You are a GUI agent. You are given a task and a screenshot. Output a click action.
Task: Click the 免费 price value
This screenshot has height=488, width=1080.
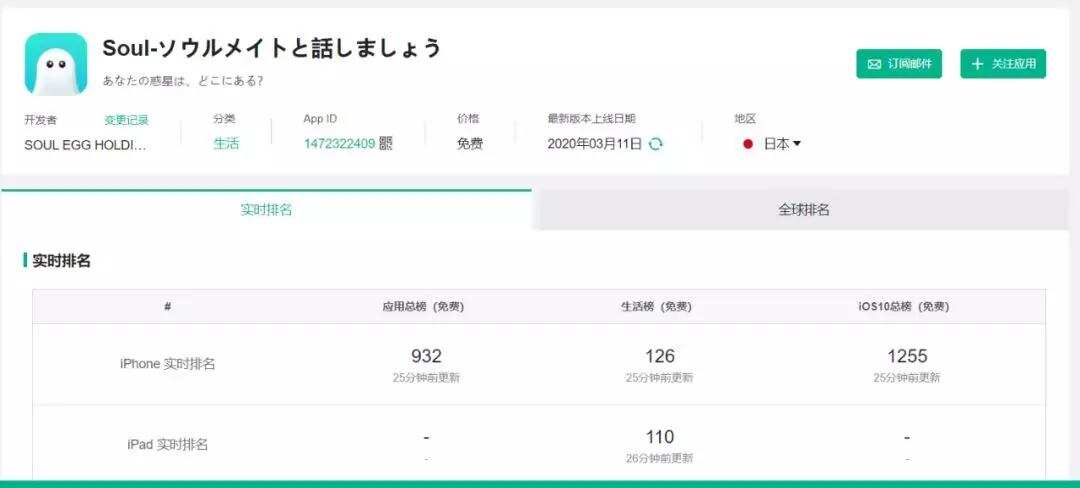(470, 144)
